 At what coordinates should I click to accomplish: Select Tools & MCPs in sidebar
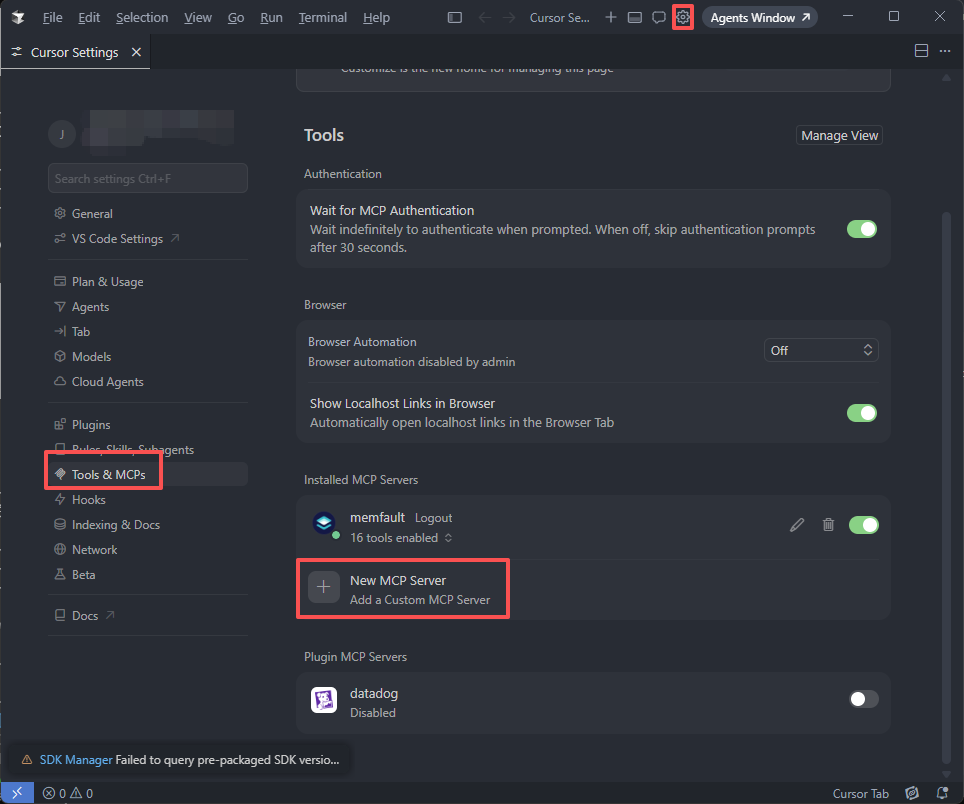(x=148, y=475)
